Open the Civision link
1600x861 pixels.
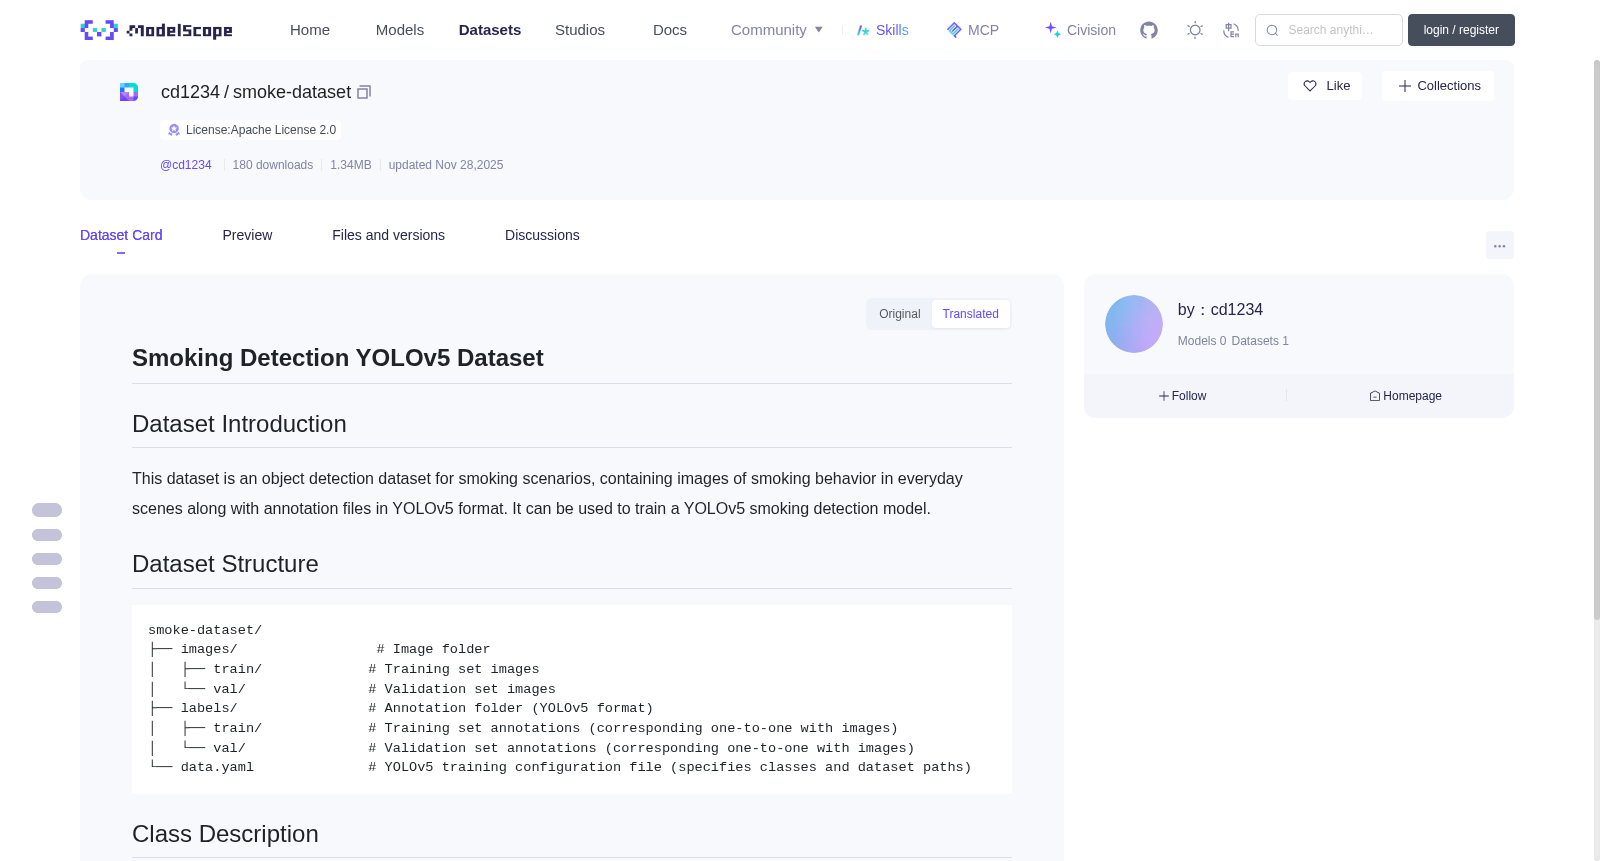tap(1080, 30)
